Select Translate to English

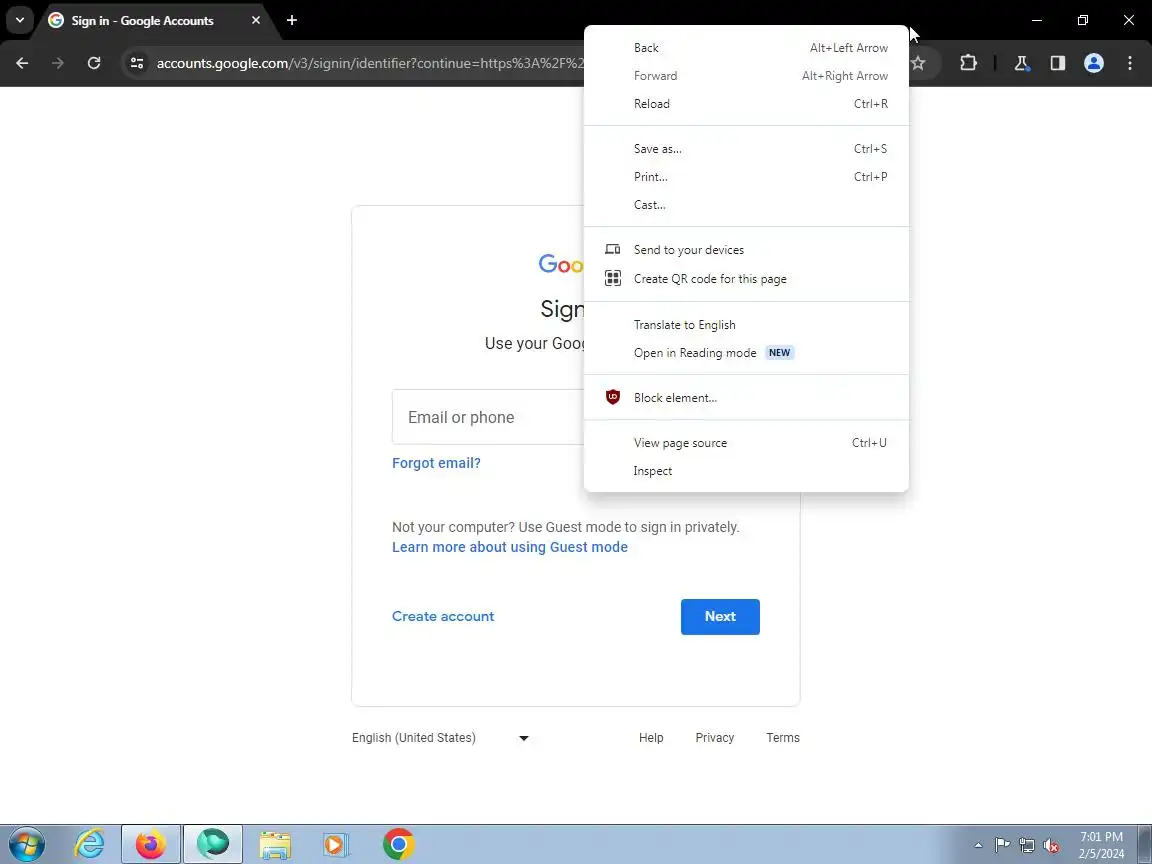click(x=746, y=325)
